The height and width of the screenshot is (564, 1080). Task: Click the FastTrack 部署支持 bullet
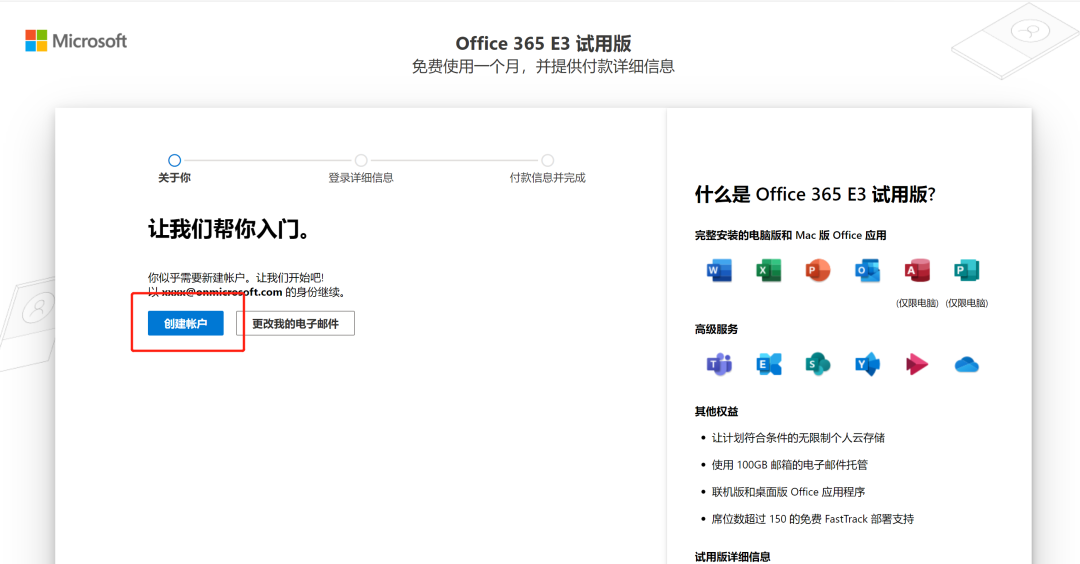[x=813, y=519]
